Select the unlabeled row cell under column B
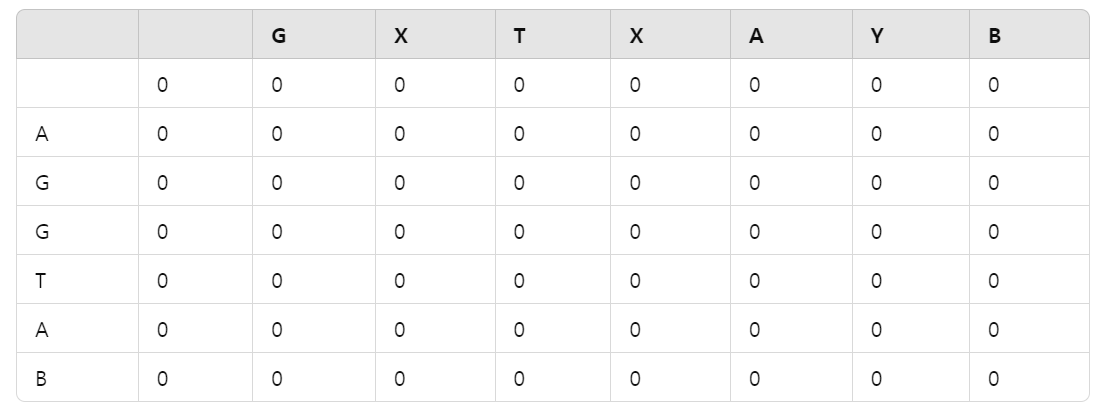 1030,84
